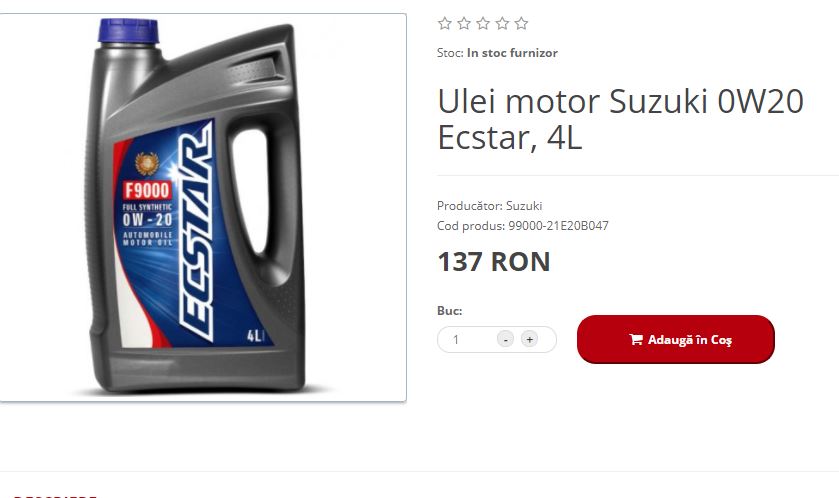
Task: Click the In stoc furnizor stock status
Action: point(512,53)
